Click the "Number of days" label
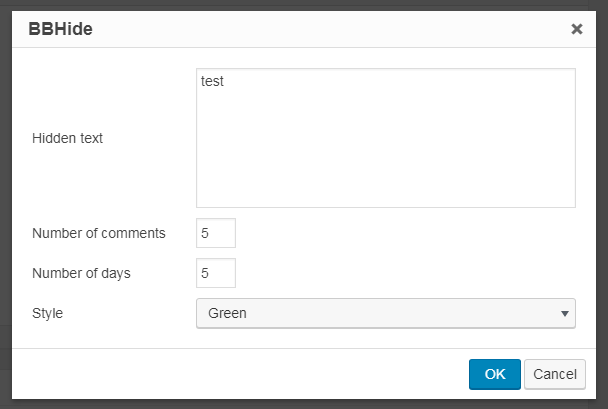Viewport: 608px width, 409px height. (81, 273)
